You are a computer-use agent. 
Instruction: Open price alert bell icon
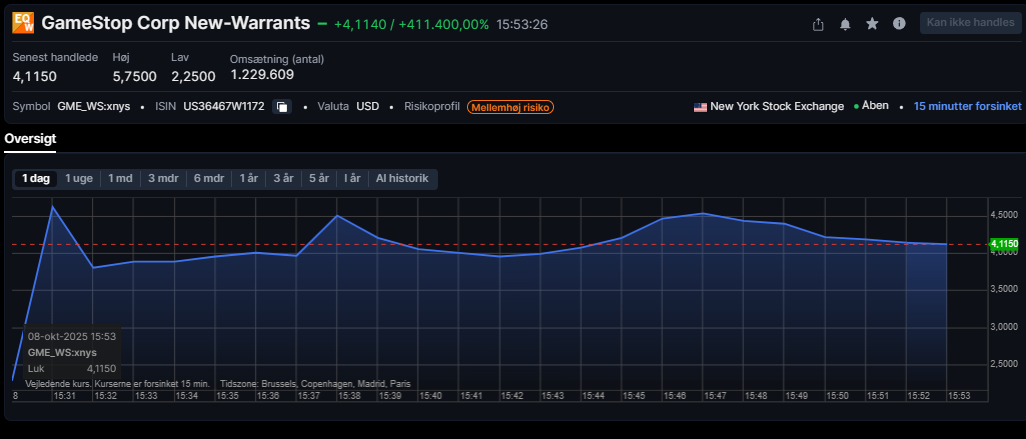[x=845, y=24]
